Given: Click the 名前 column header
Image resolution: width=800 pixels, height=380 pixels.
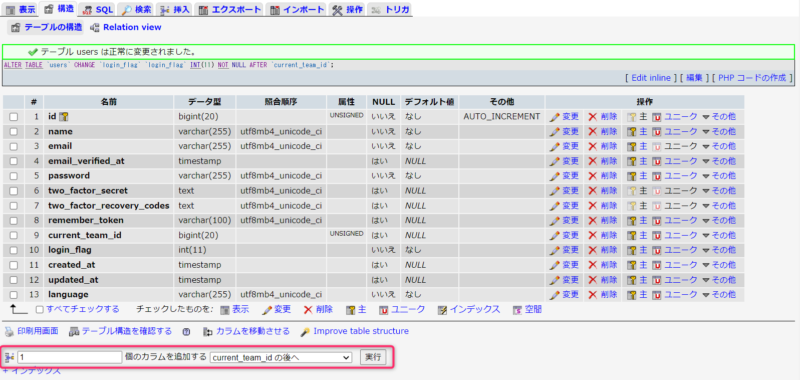Looking at the screenshot, I should coord(109,102).
